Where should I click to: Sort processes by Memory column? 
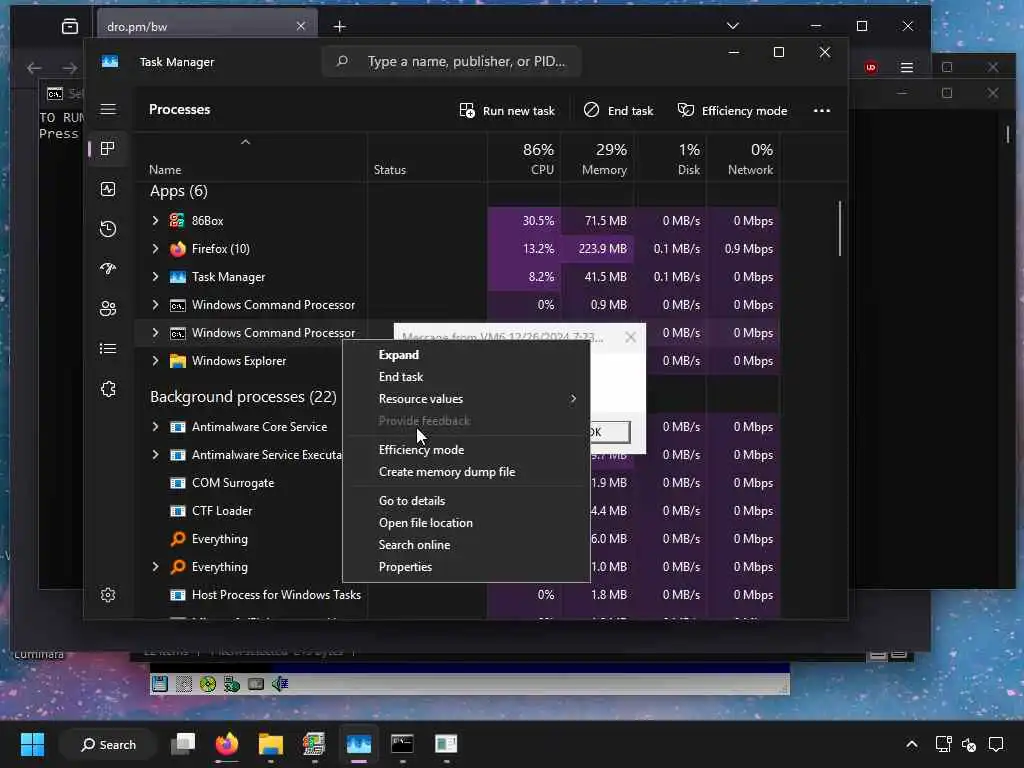(x=597, y=158)
